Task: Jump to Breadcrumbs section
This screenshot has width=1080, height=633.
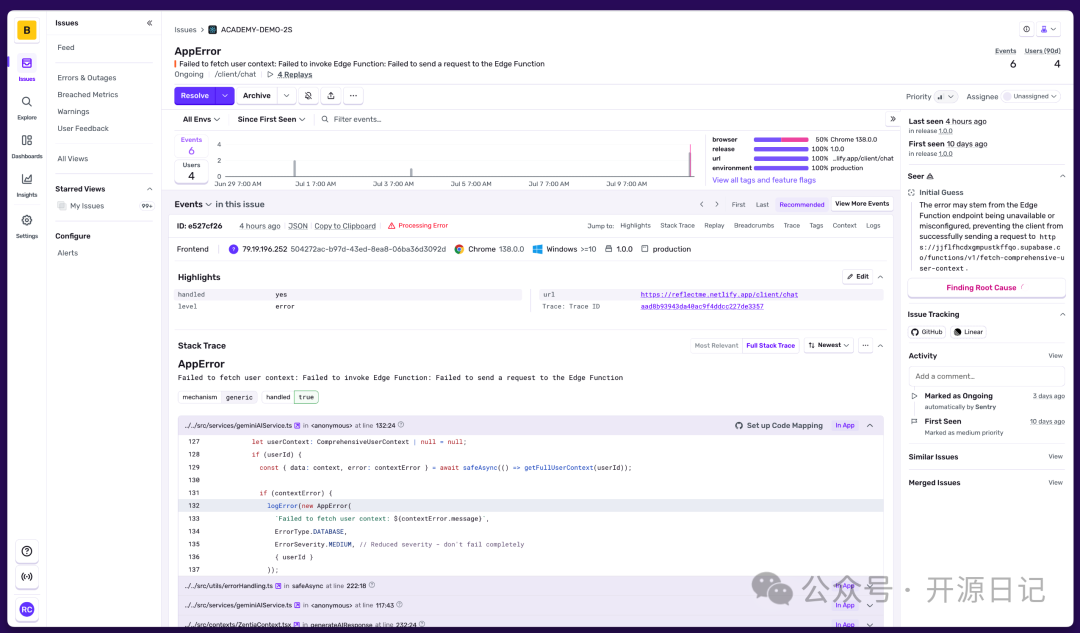Action: (754, 226)
